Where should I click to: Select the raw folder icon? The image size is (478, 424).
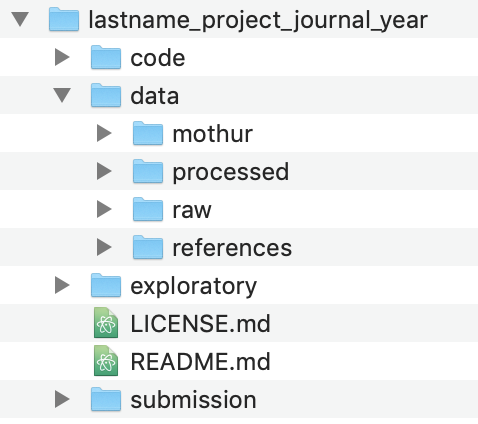[x=148, y=209]
